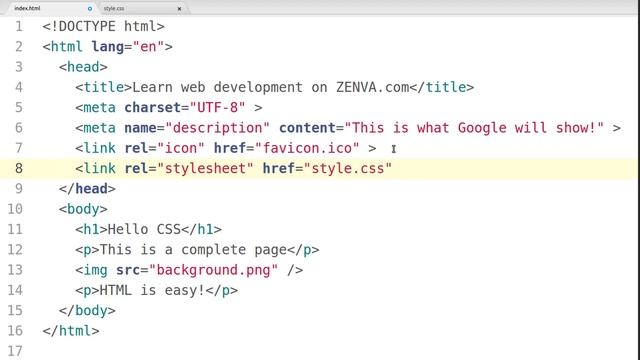
Task: Click the closing </body> tag
Action: (x=87, y=311)
